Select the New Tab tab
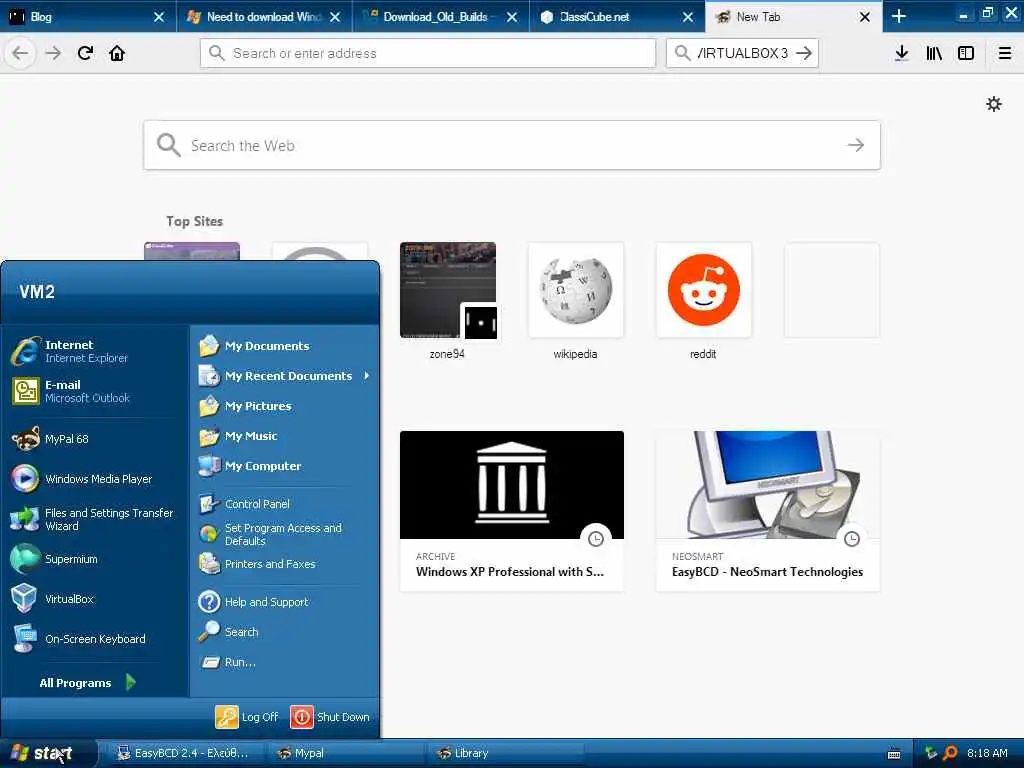Viewport: 1024px width, 768px height. click(x=793, y=16)
